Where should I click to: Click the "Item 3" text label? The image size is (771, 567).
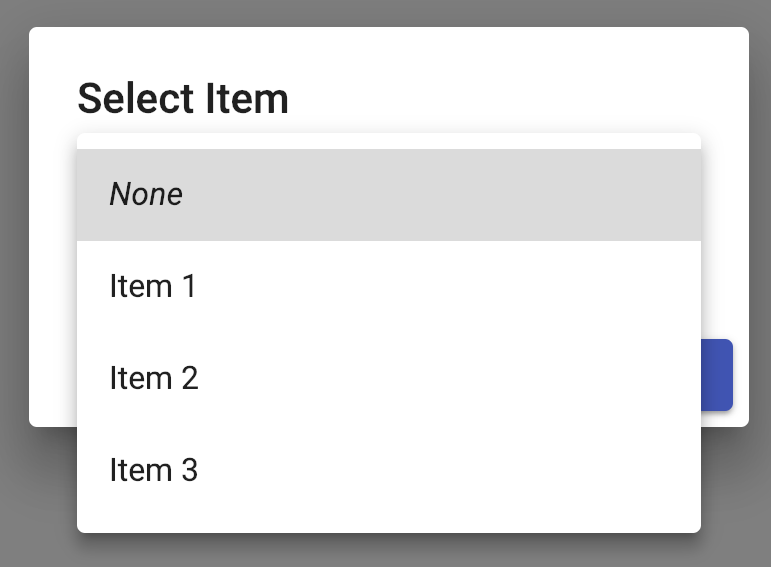click(x=153, y=471)
